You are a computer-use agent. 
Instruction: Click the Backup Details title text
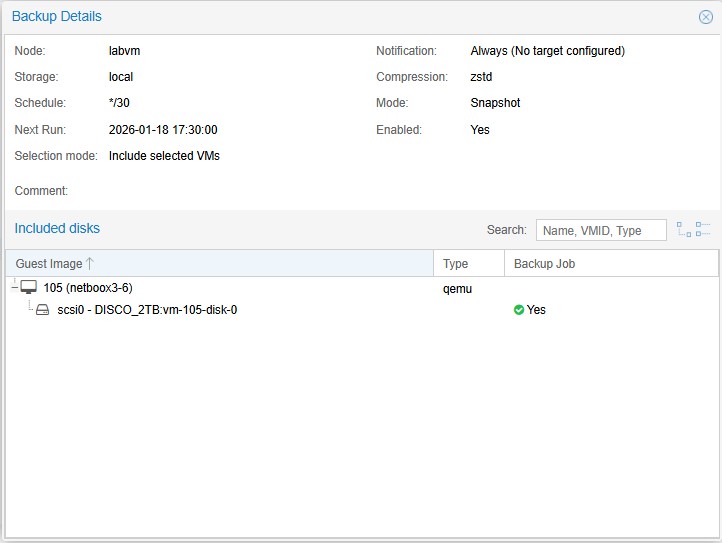point(57,17)
